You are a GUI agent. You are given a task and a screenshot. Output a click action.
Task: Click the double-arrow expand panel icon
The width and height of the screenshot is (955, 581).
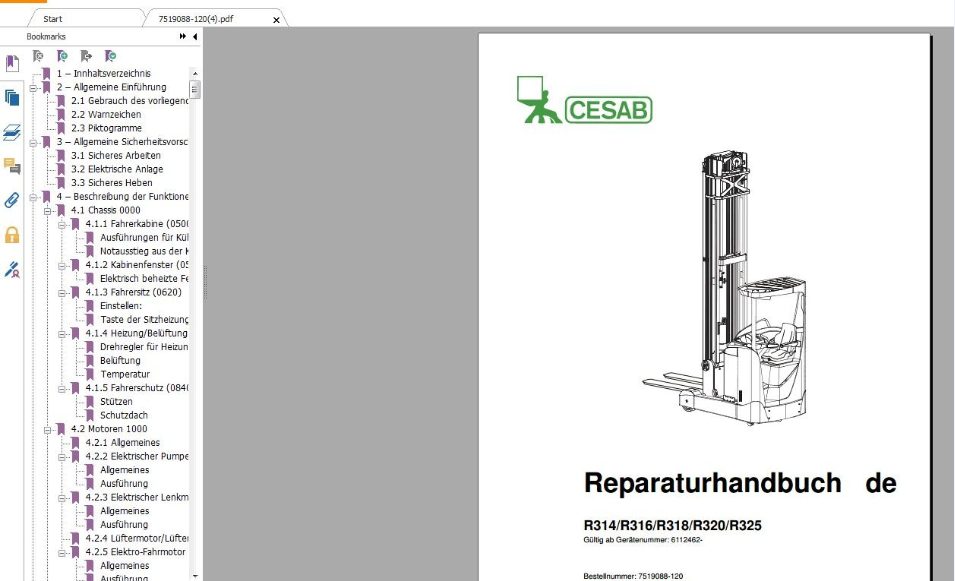click(183, 37)
